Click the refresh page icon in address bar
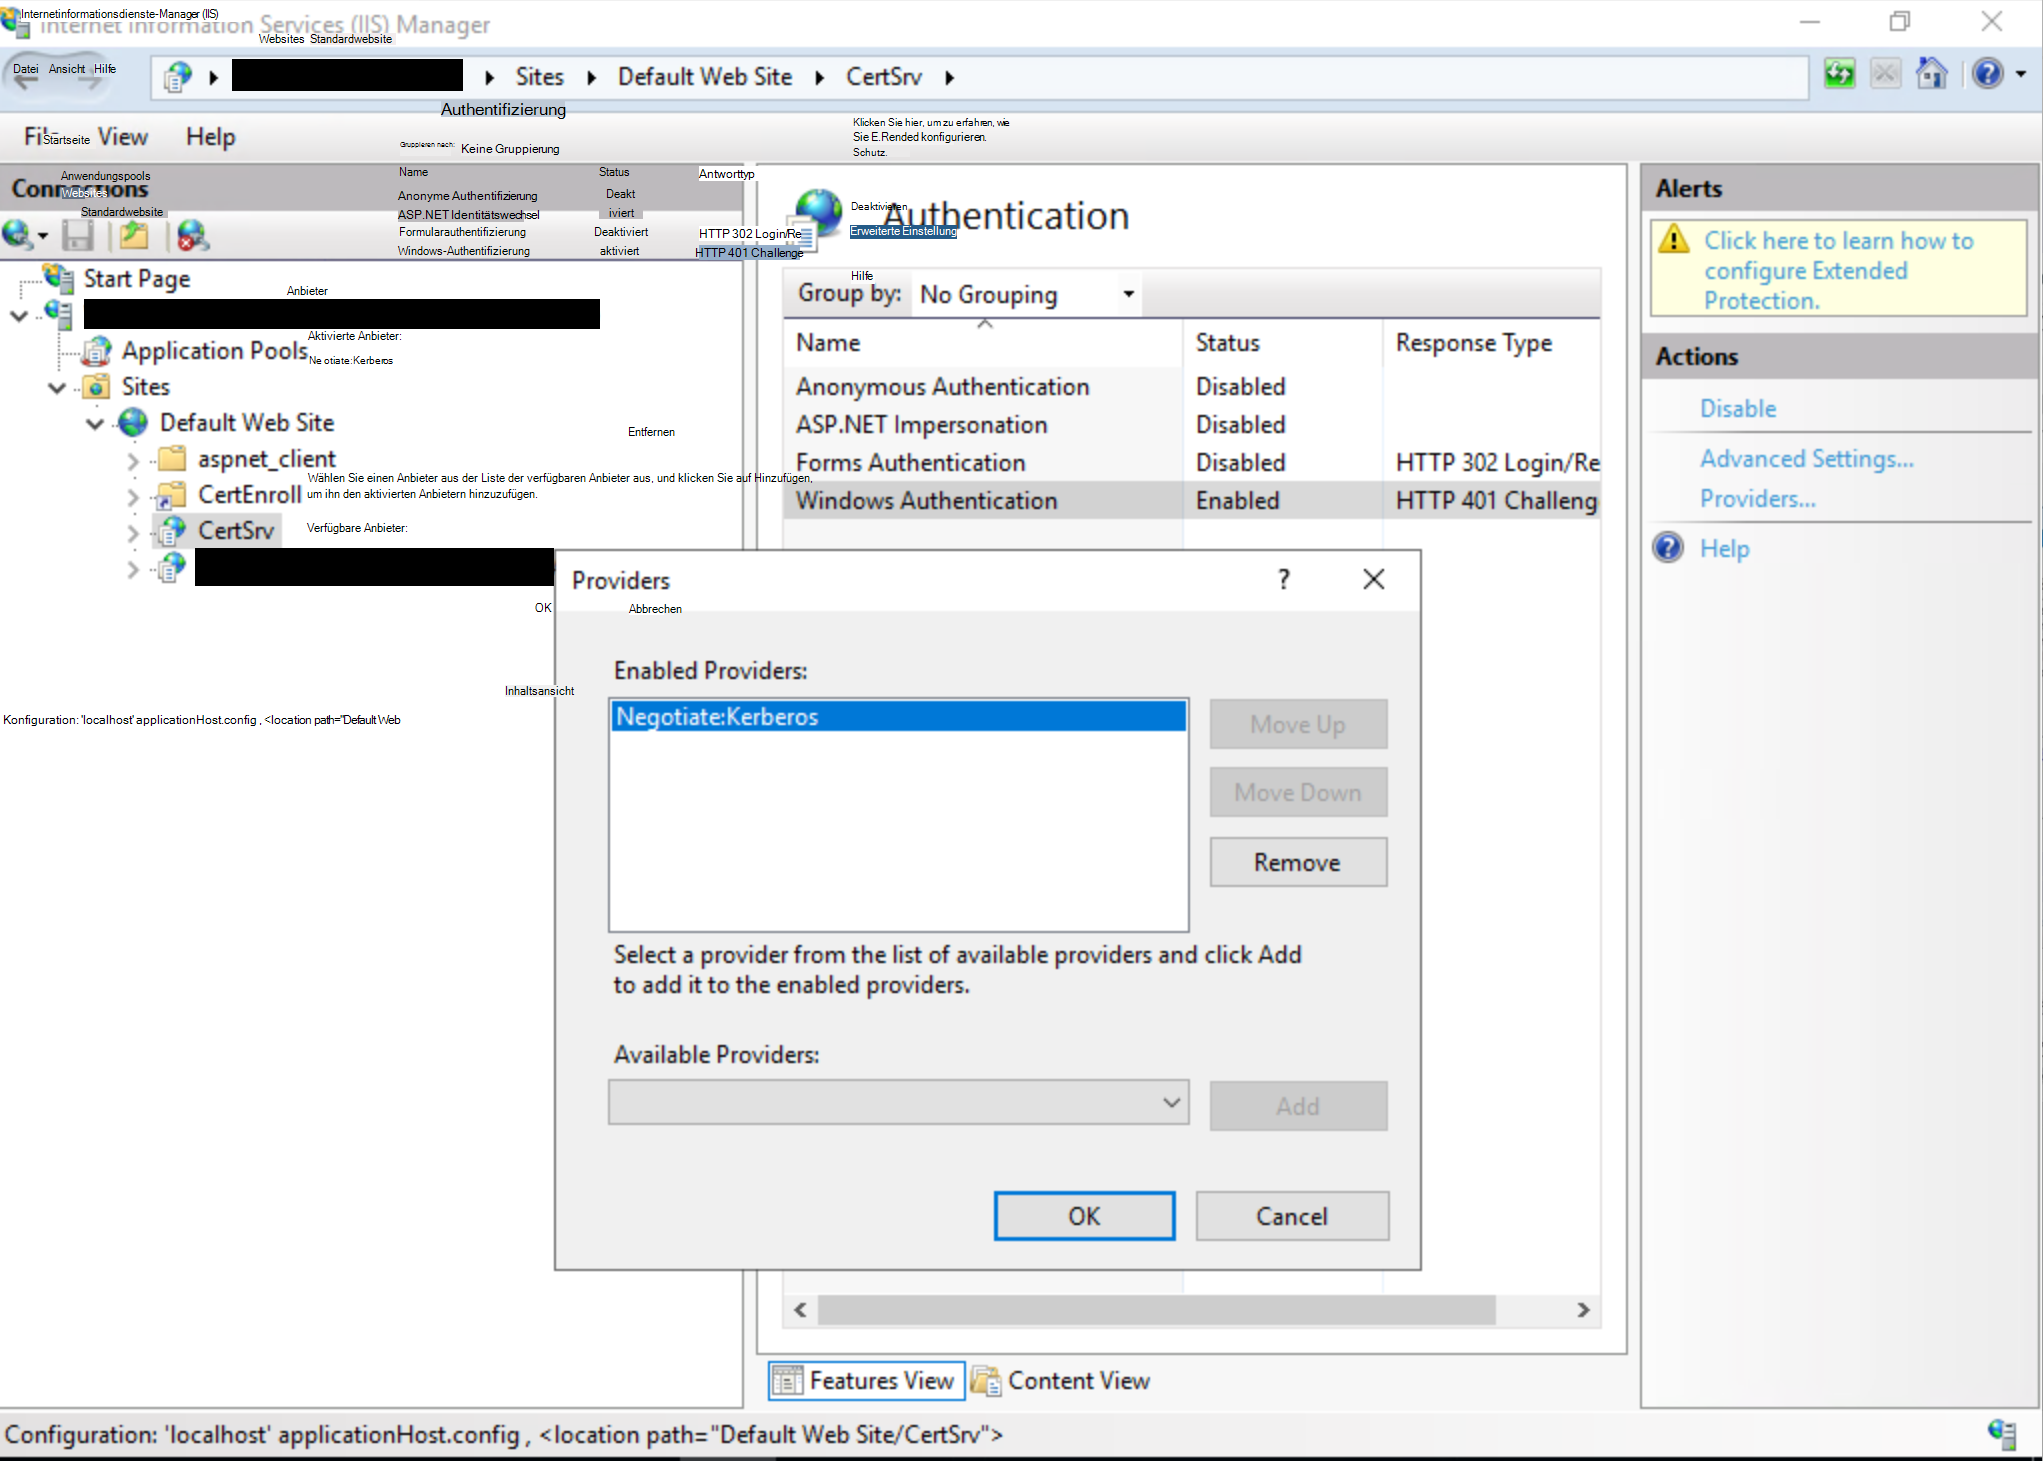Viewport: 2043px width, 1461px height. coord(1839,73)
